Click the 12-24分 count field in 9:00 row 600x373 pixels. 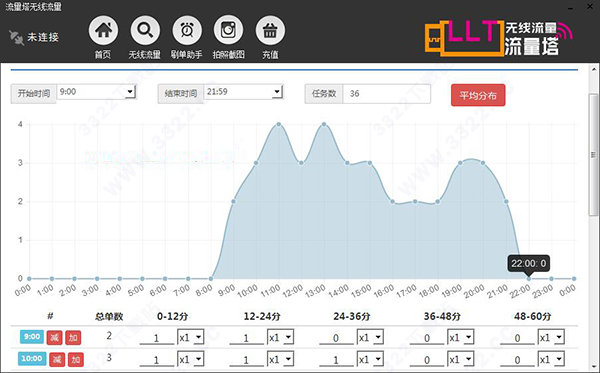(x=246, y=338)
